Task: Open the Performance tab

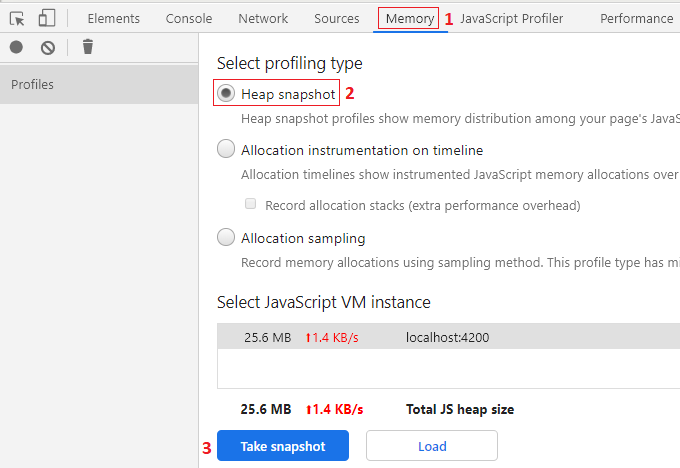Action: [637, 19]
